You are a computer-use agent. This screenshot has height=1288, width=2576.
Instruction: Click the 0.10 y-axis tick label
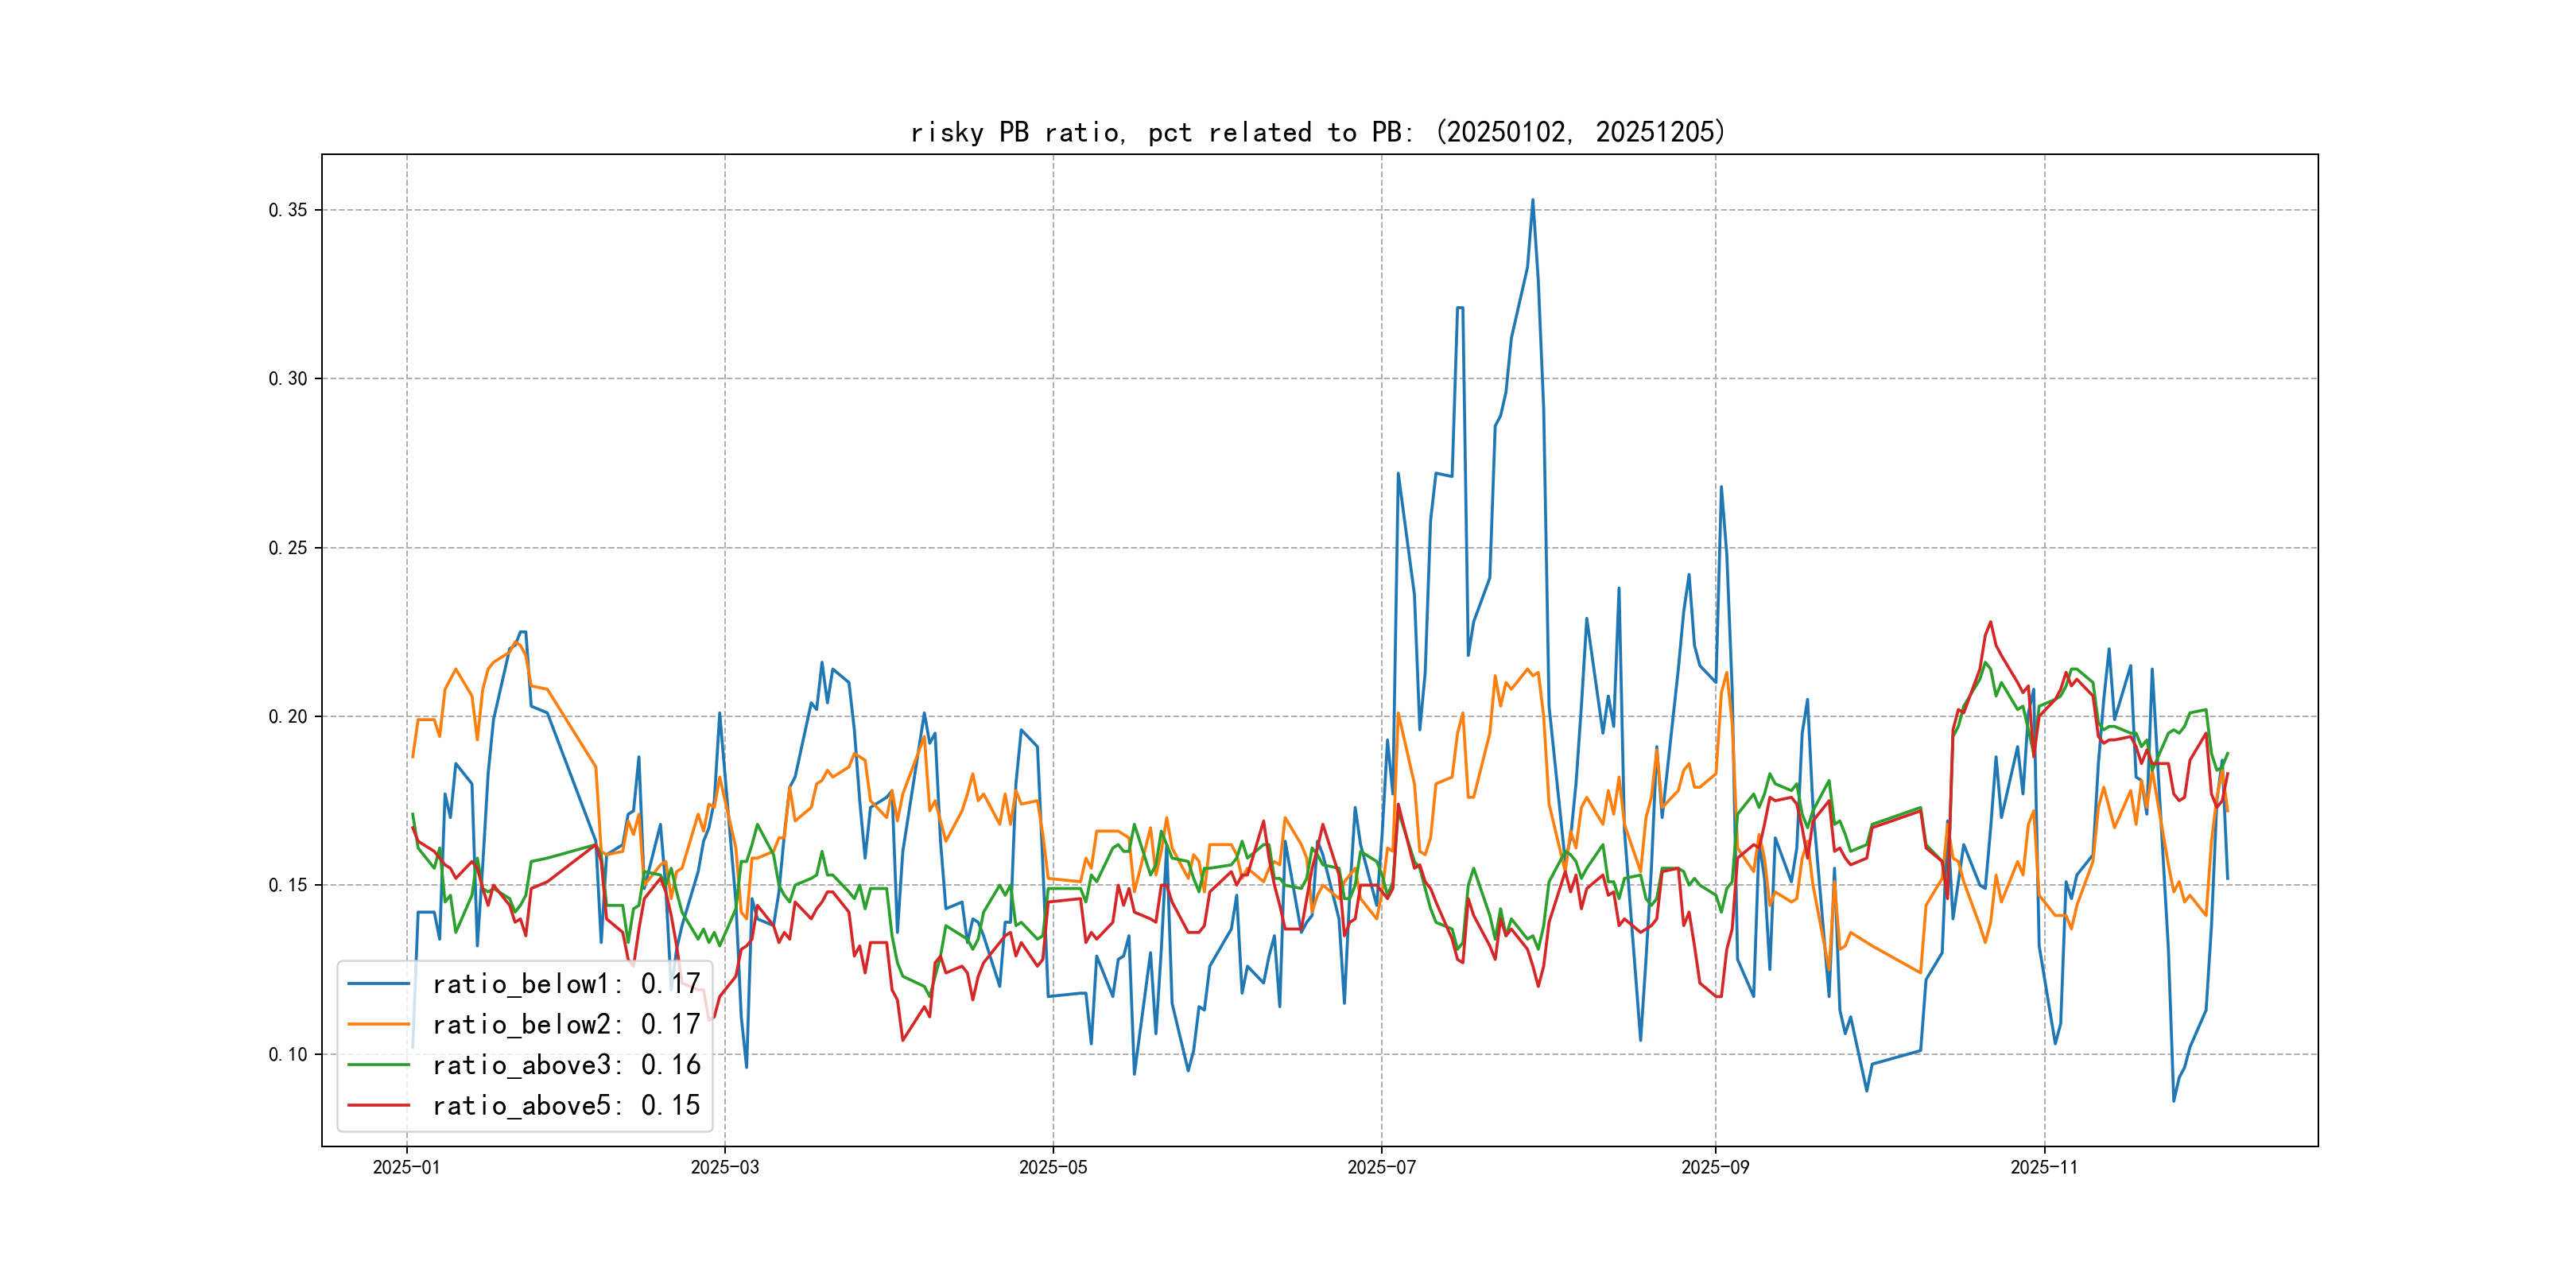point(287,1054)
